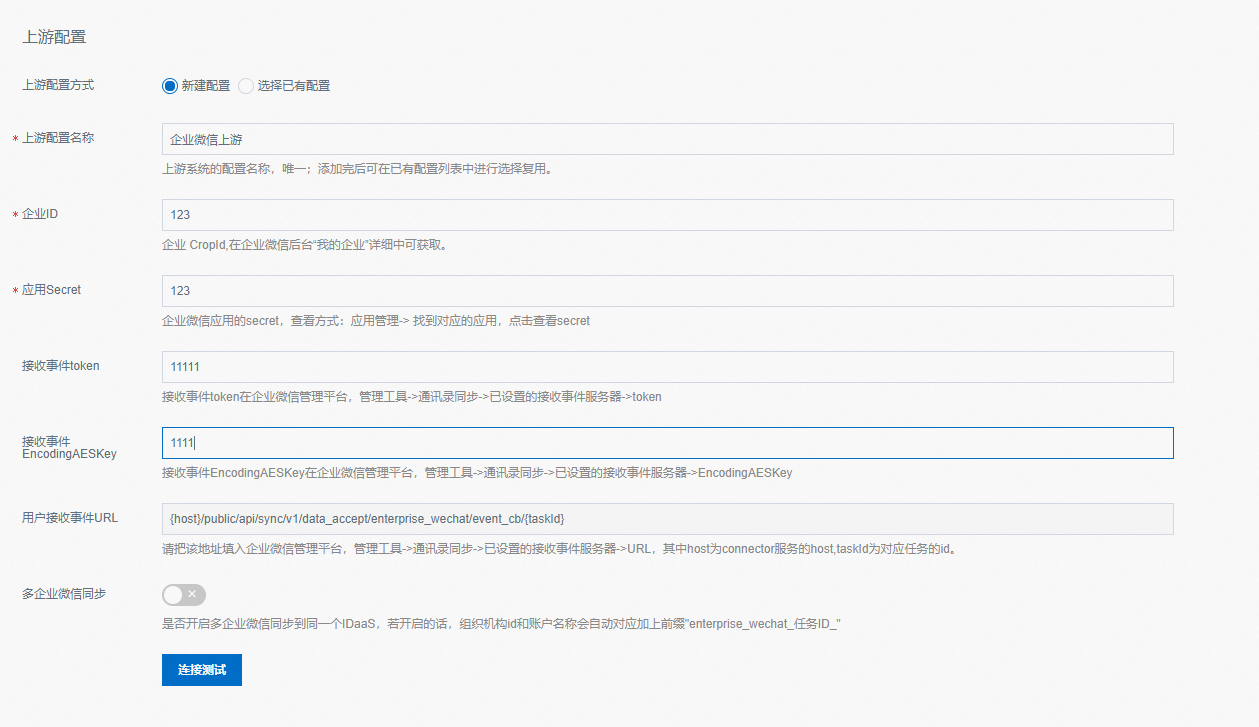Click the 上游配置 section heading

click(54, 37)
